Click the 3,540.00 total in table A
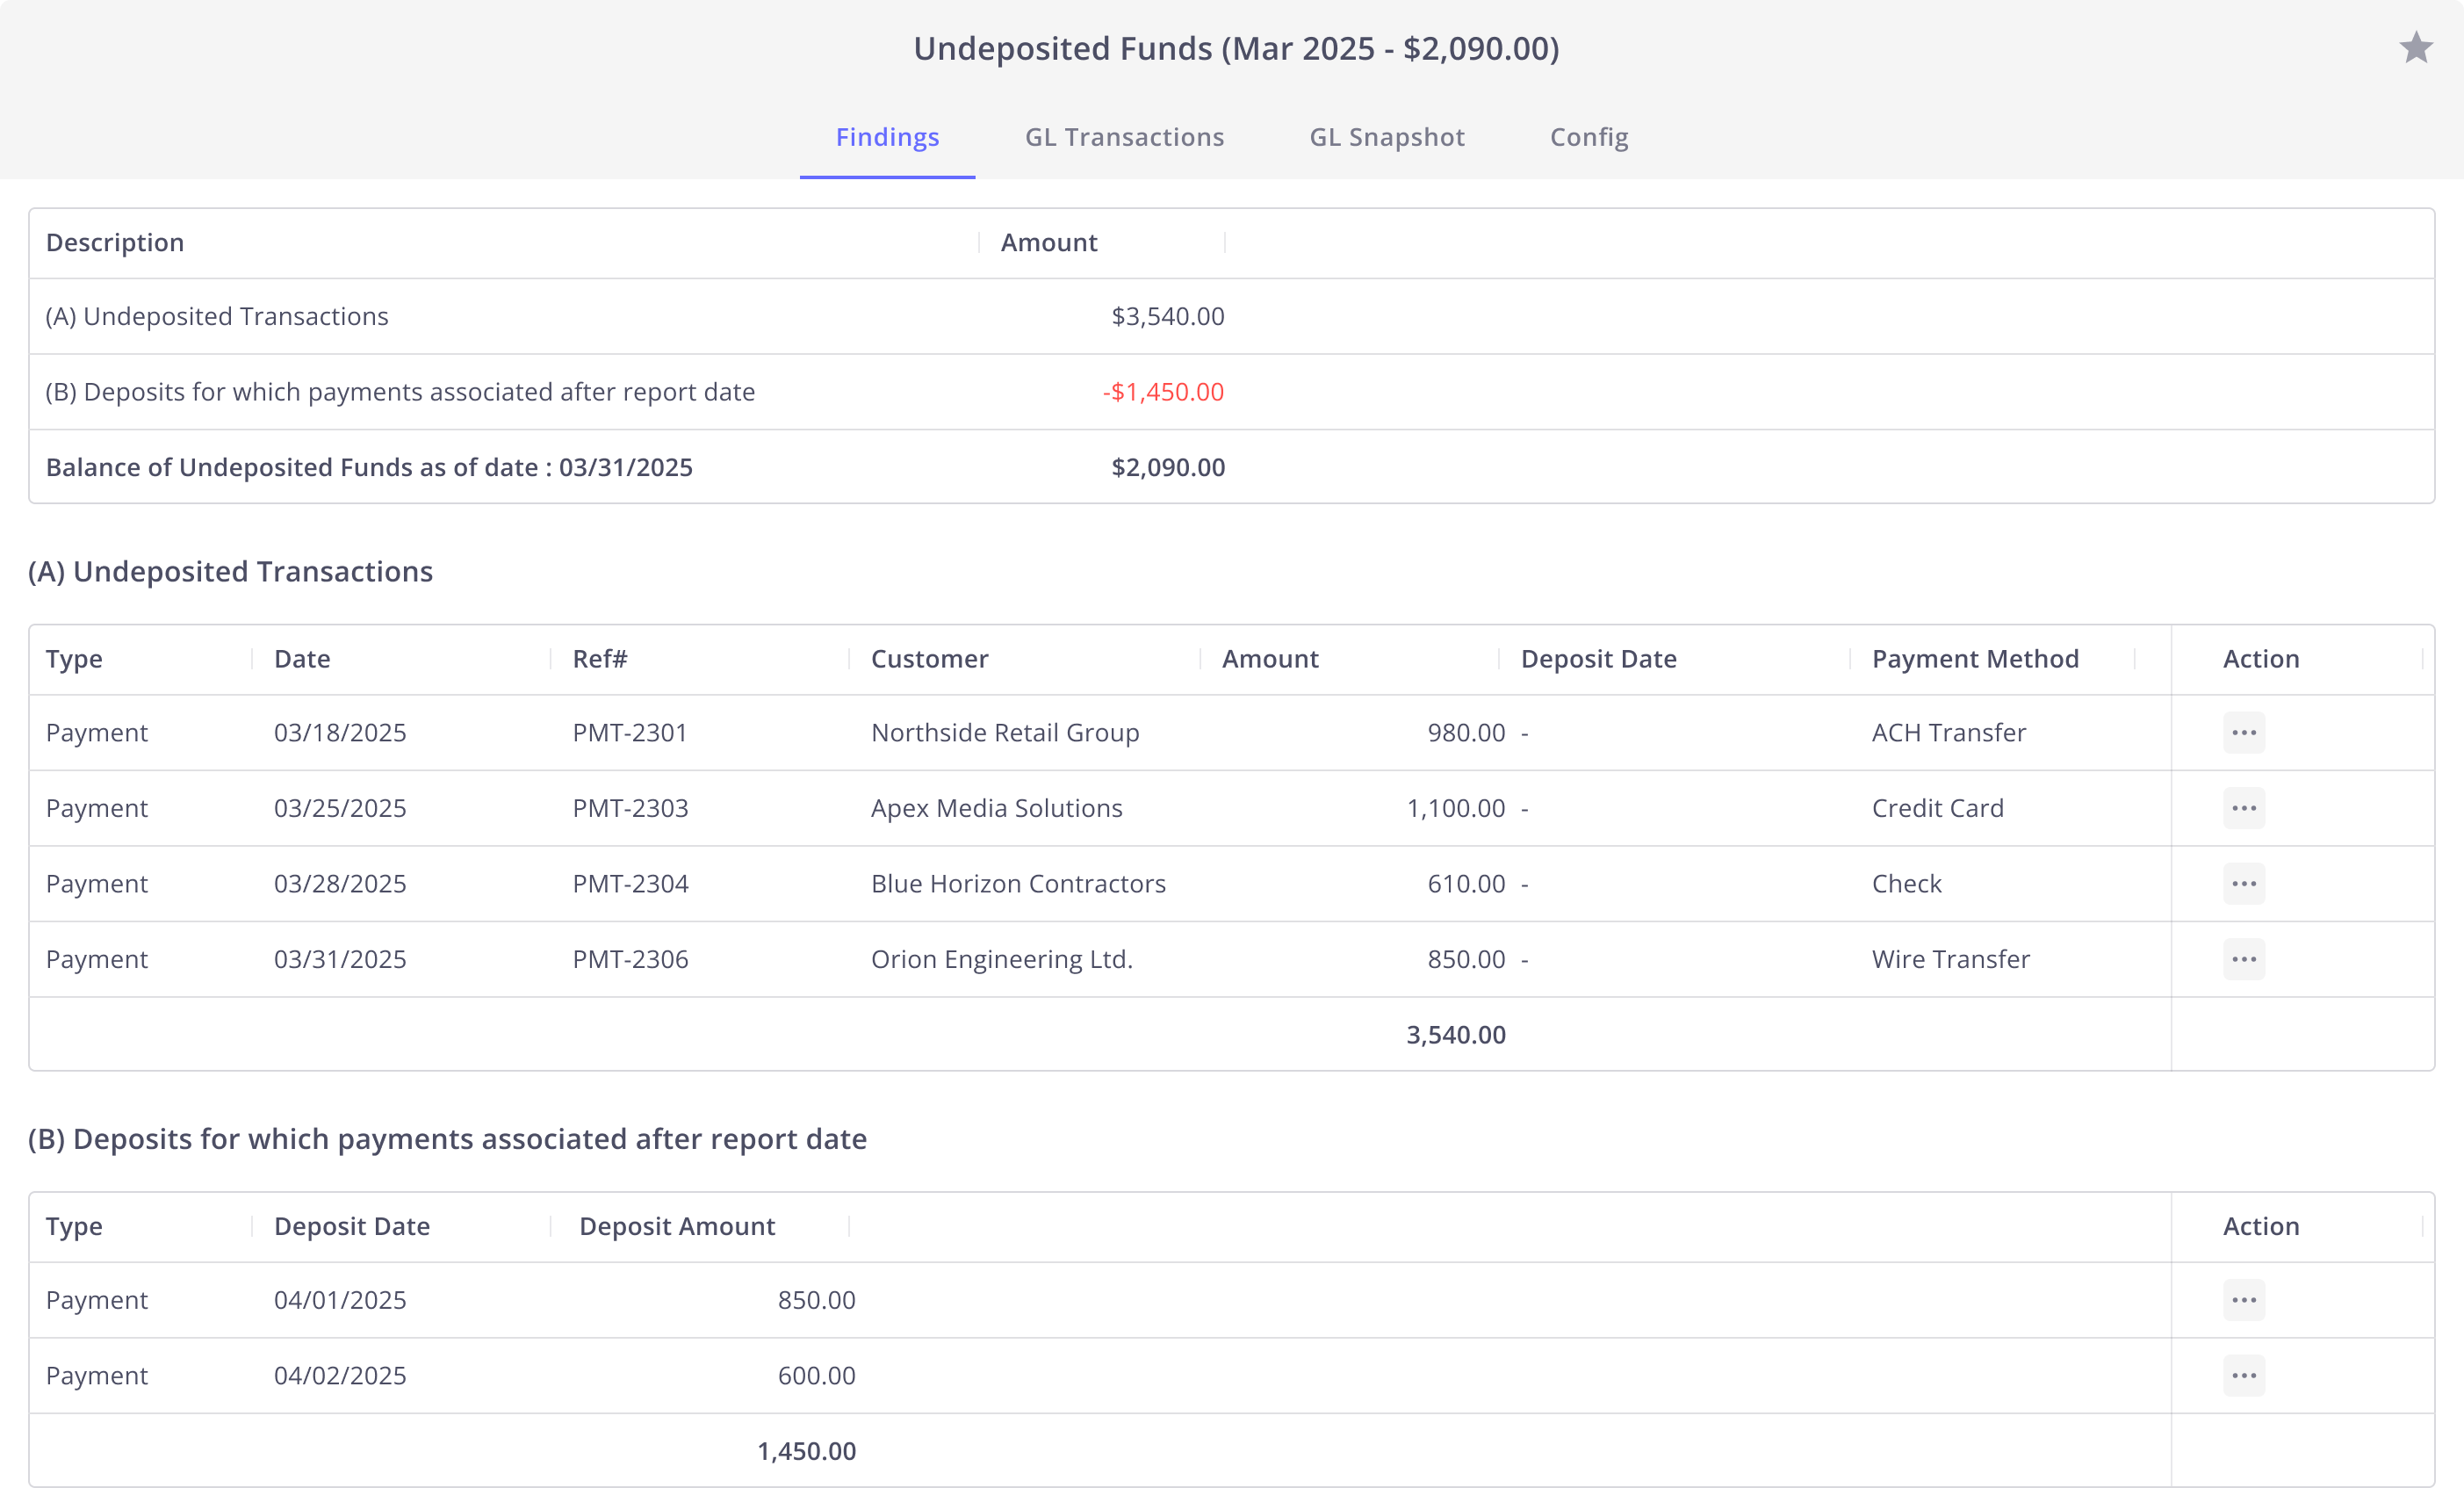 click(x=1455, y=1035)
